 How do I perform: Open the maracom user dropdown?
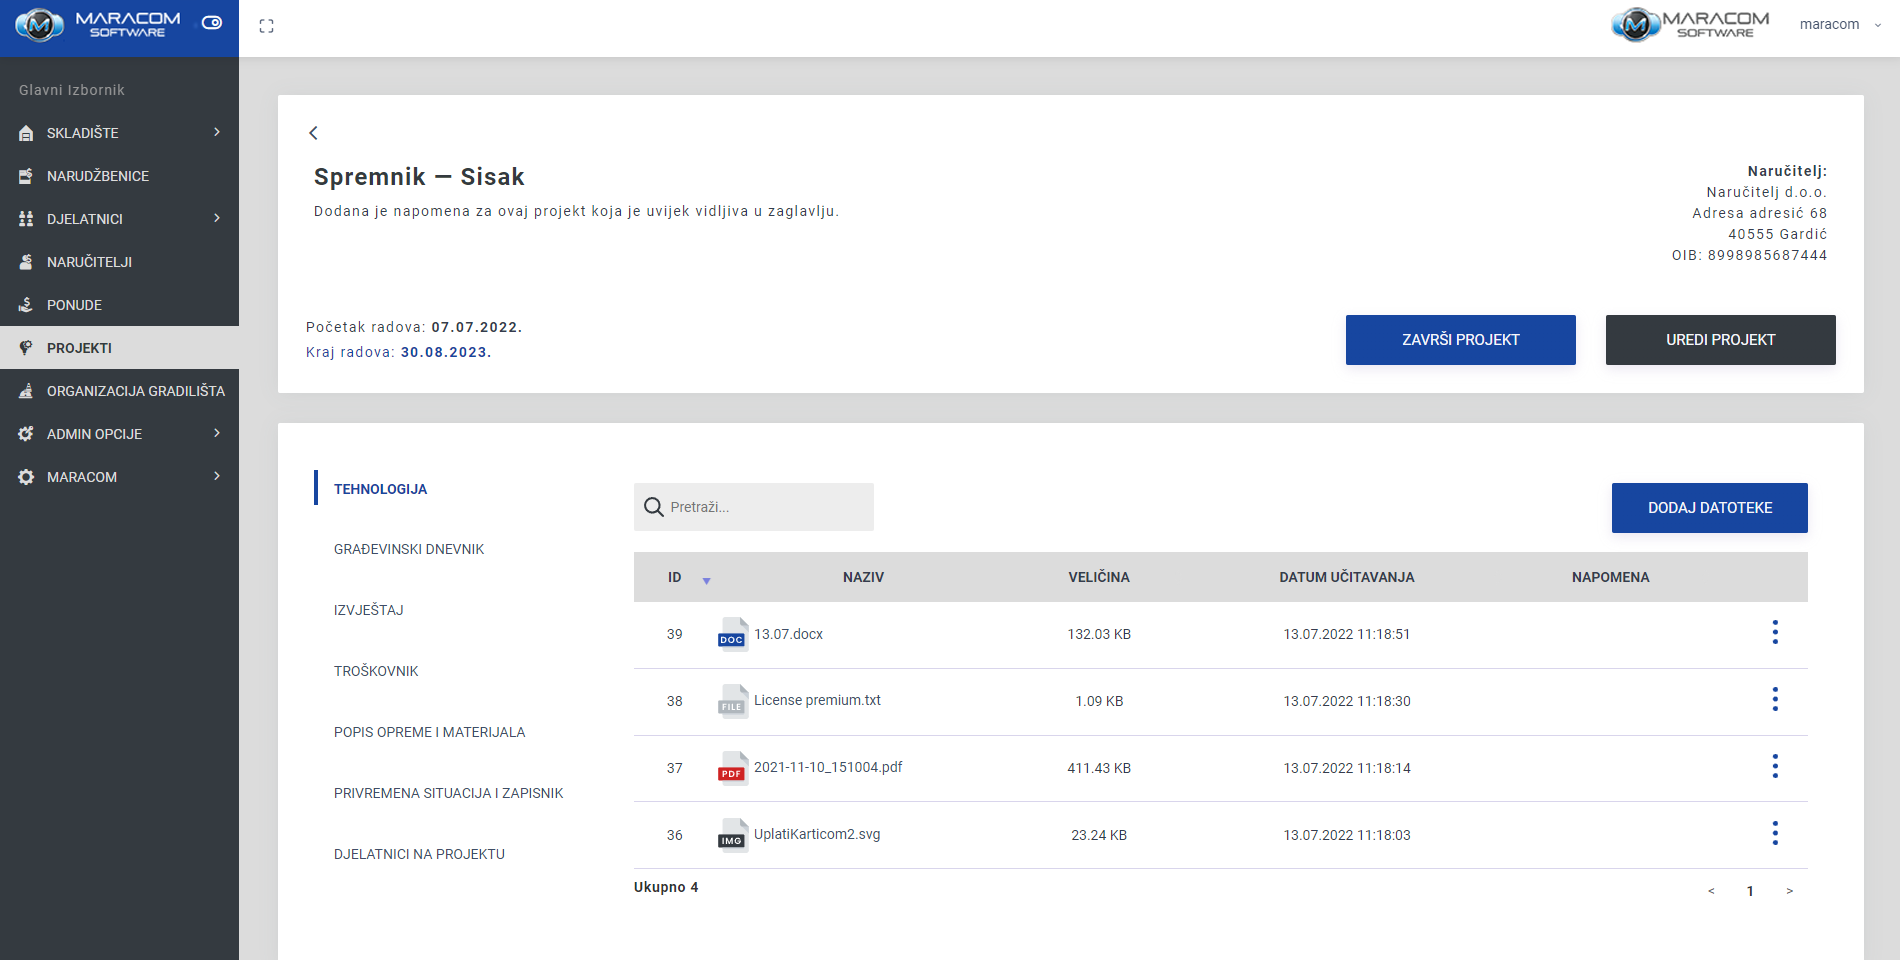coord(1839,25)
